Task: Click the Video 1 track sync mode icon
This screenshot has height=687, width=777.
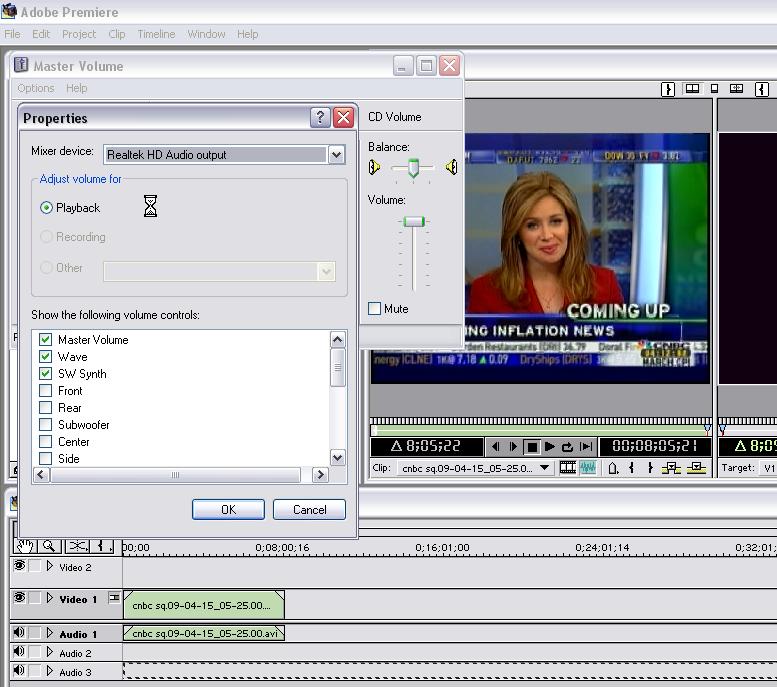Action: [x=114, y=598]
